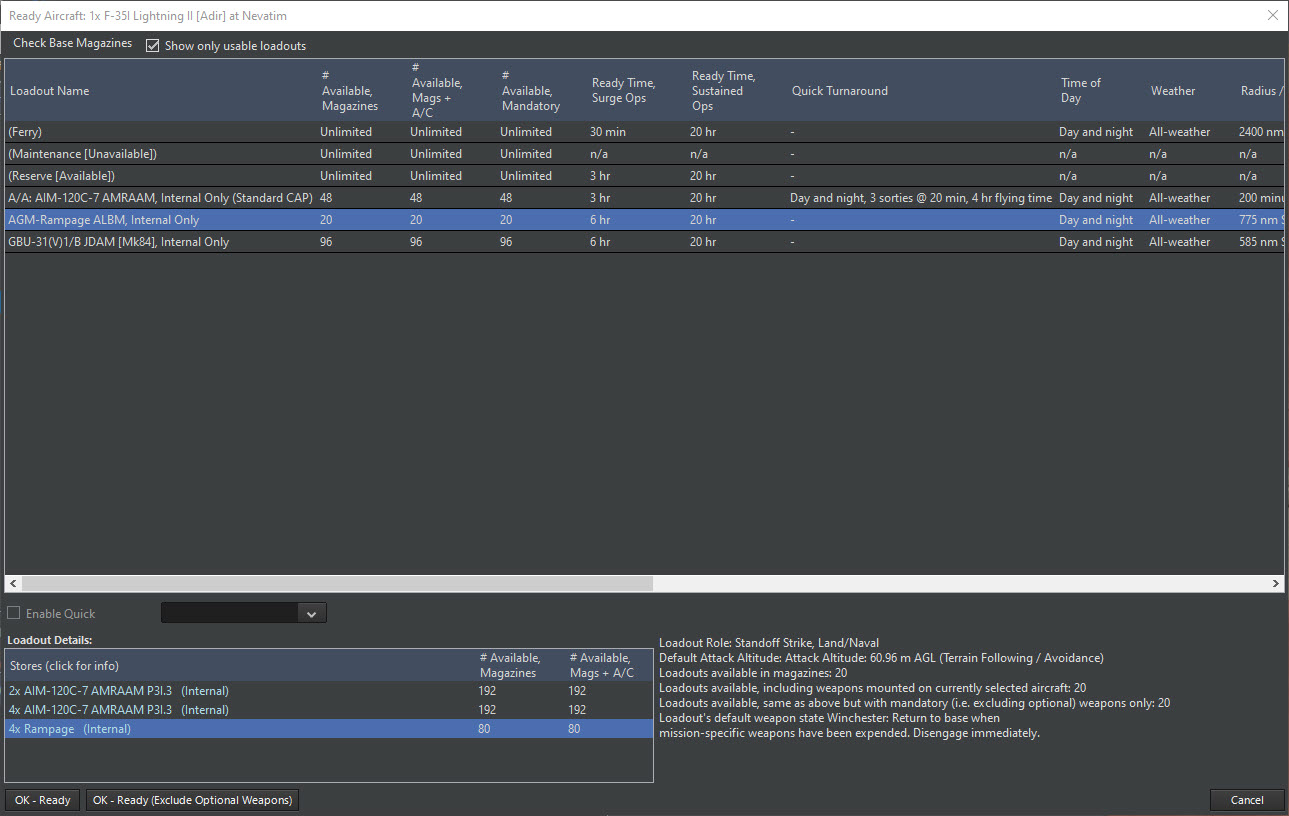
Task: Click the Weather column header
Action: pyautogui.click(x=1191, y=91)
